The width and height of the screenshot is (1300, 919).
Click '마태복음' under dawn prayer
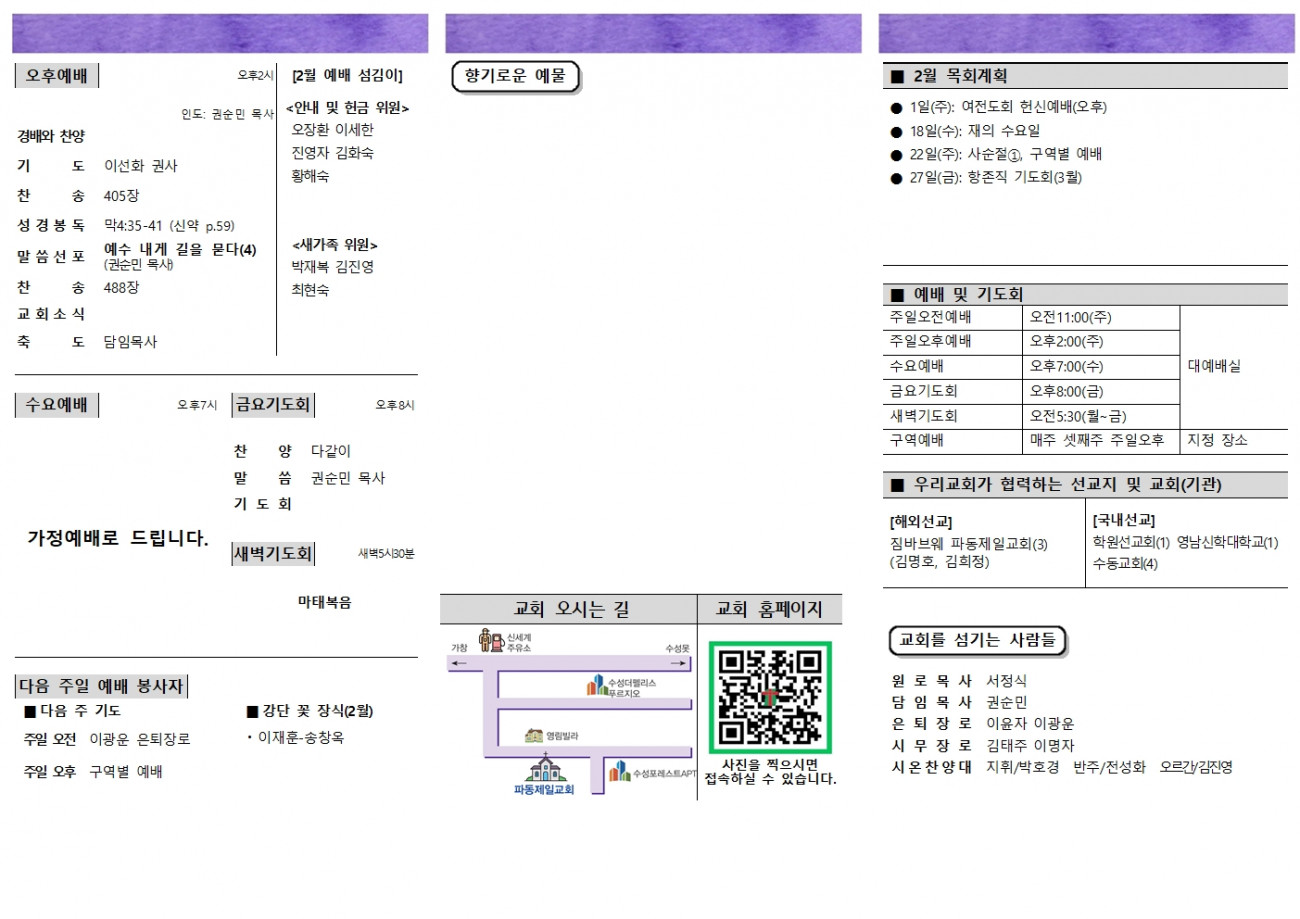point(325,602)
